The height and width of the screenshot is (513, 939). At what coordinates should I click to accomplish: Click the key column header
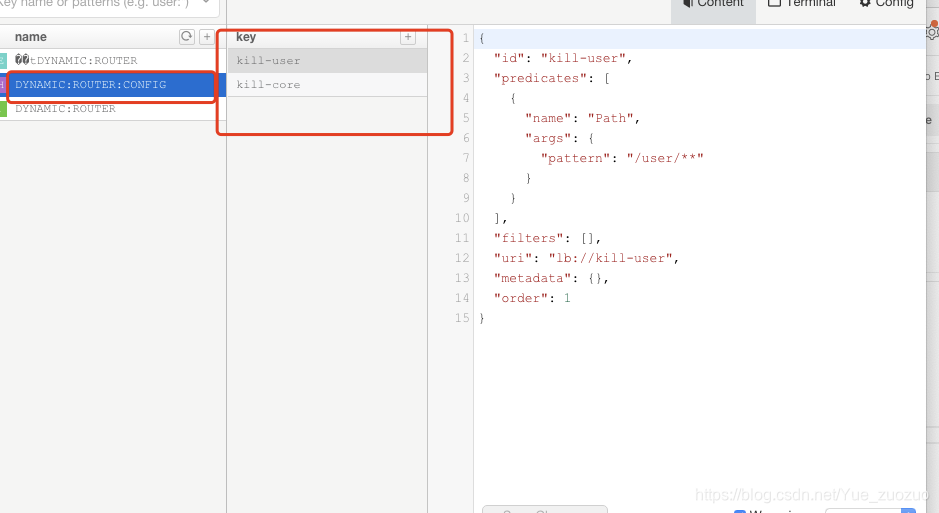tap(246, 37)
